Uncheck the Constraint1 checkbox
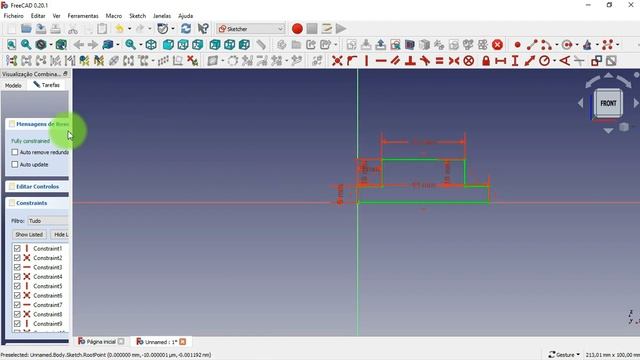Viewport: 640px width, 360px height. tap(17, 249)
